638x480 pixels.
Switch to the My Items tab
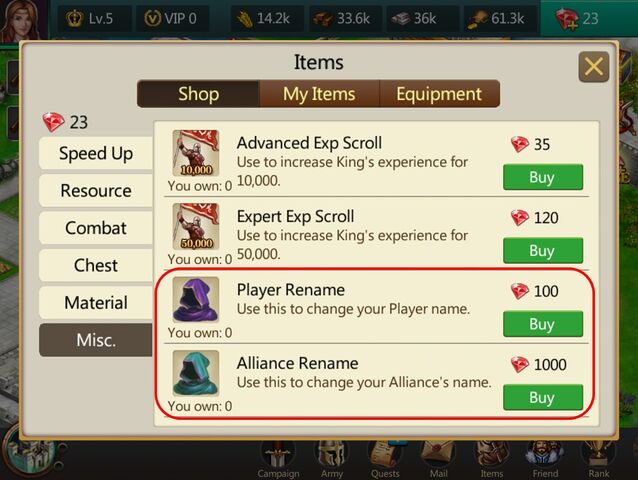click(319, 94)
